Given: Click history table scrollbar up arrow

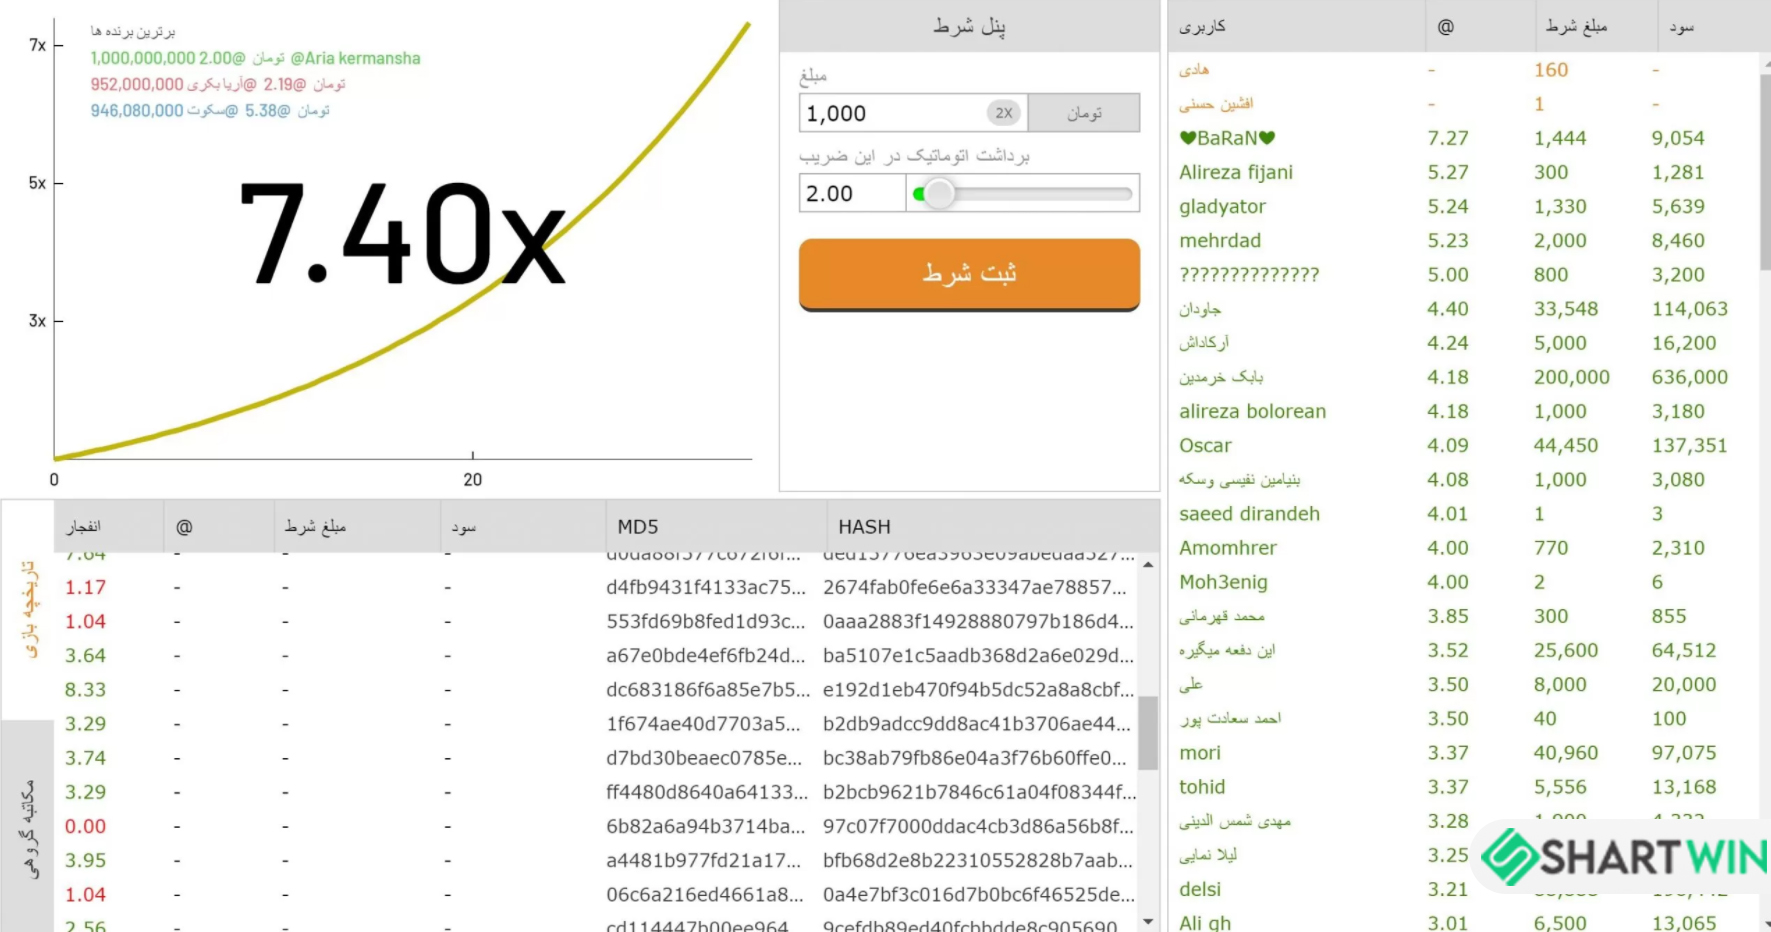Looking at the screenshot, I should click(1148, 565).
